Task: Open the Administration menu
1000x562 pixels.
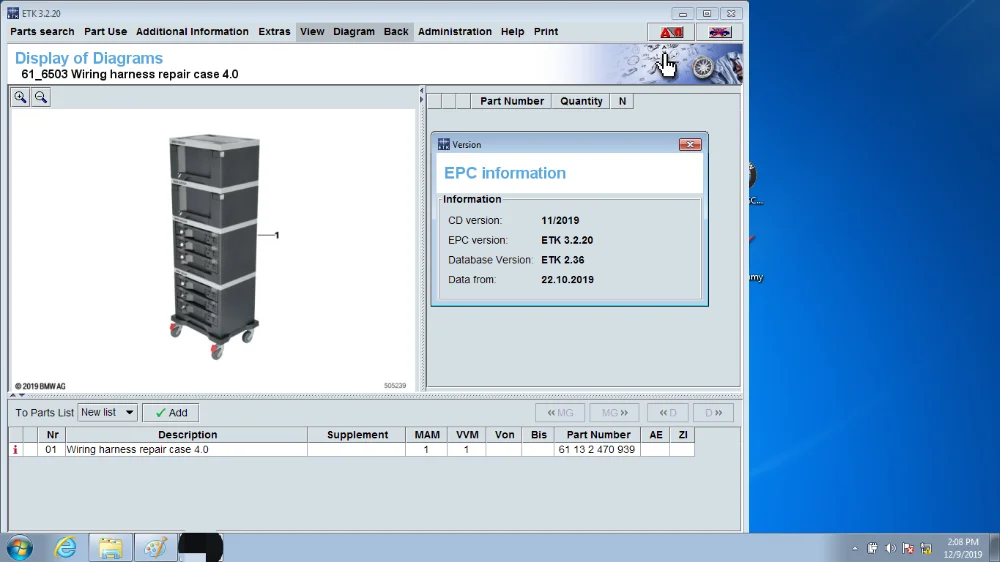Action: (455, 31)
